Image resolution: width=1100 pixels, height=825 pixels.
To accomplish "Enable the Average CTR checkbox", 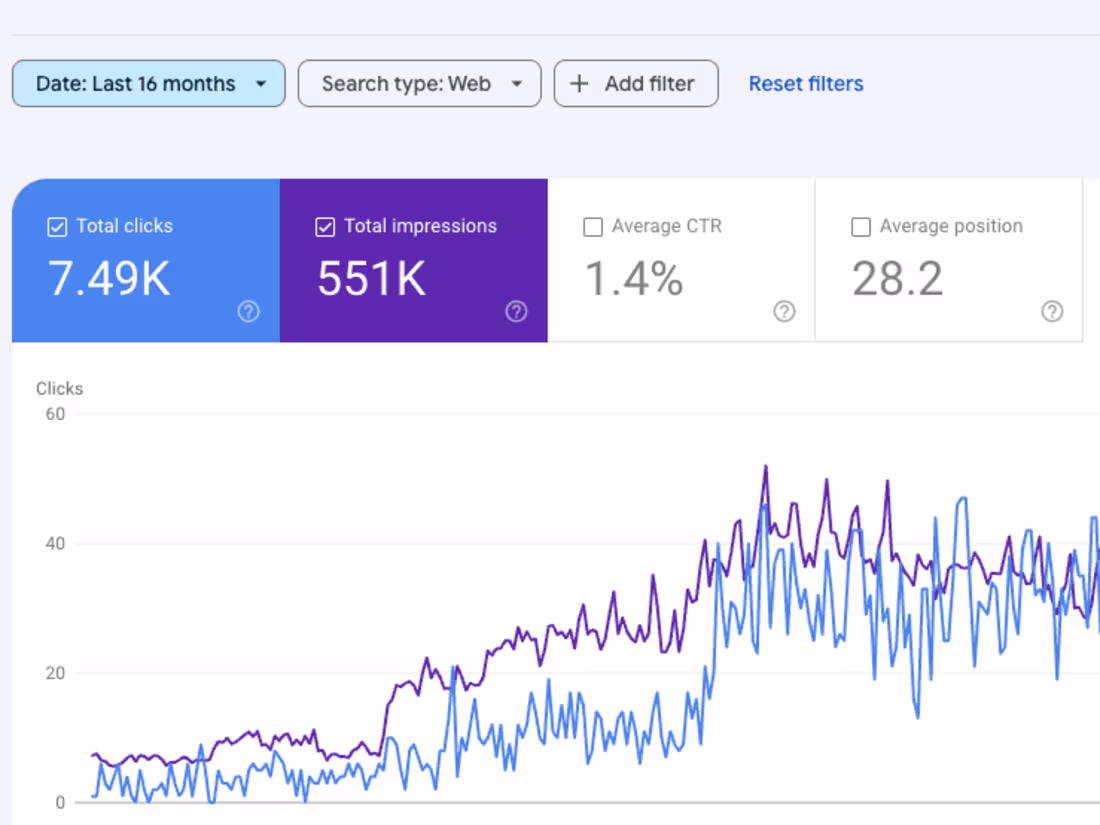I will [x=593, y=227].
